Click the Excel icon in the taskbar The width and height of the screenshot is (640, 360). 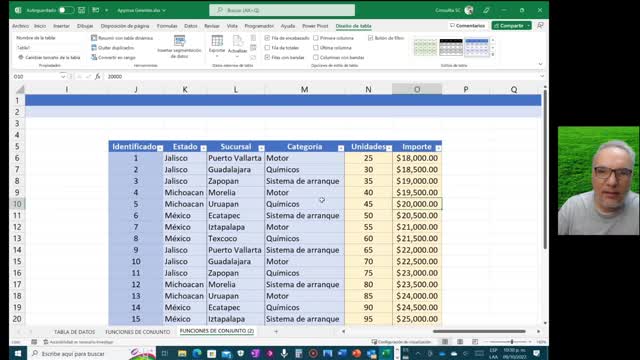386,353
